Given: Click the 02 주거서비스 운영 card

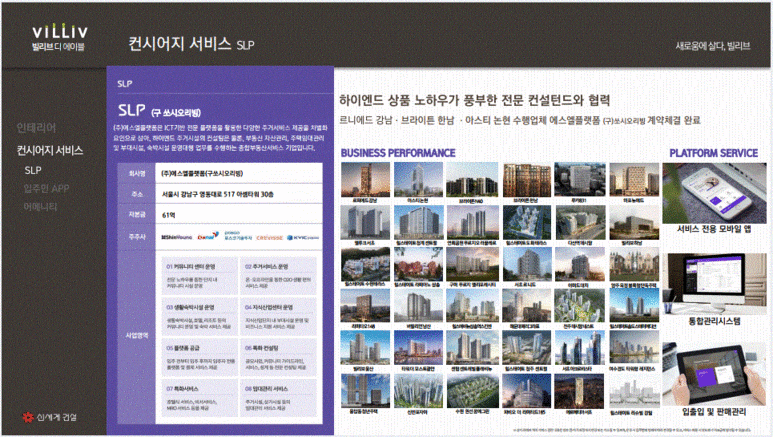Looking at the screenshot, I should (x=278, y=276).
